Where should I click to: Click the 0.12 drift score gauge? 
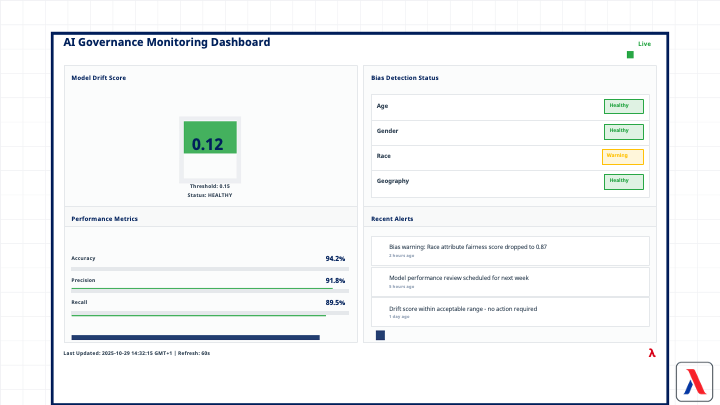[x=208, y=144]
